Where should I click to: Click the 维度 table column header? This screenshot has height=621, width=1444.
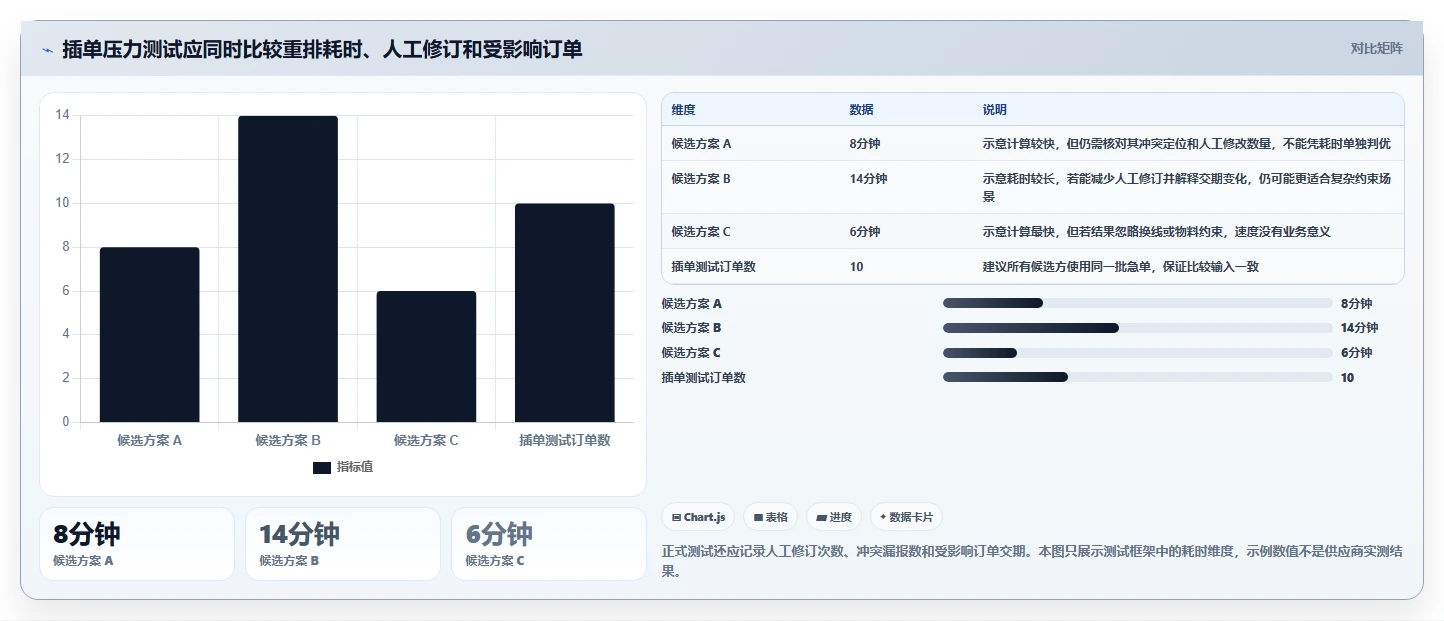click(684, 109)
